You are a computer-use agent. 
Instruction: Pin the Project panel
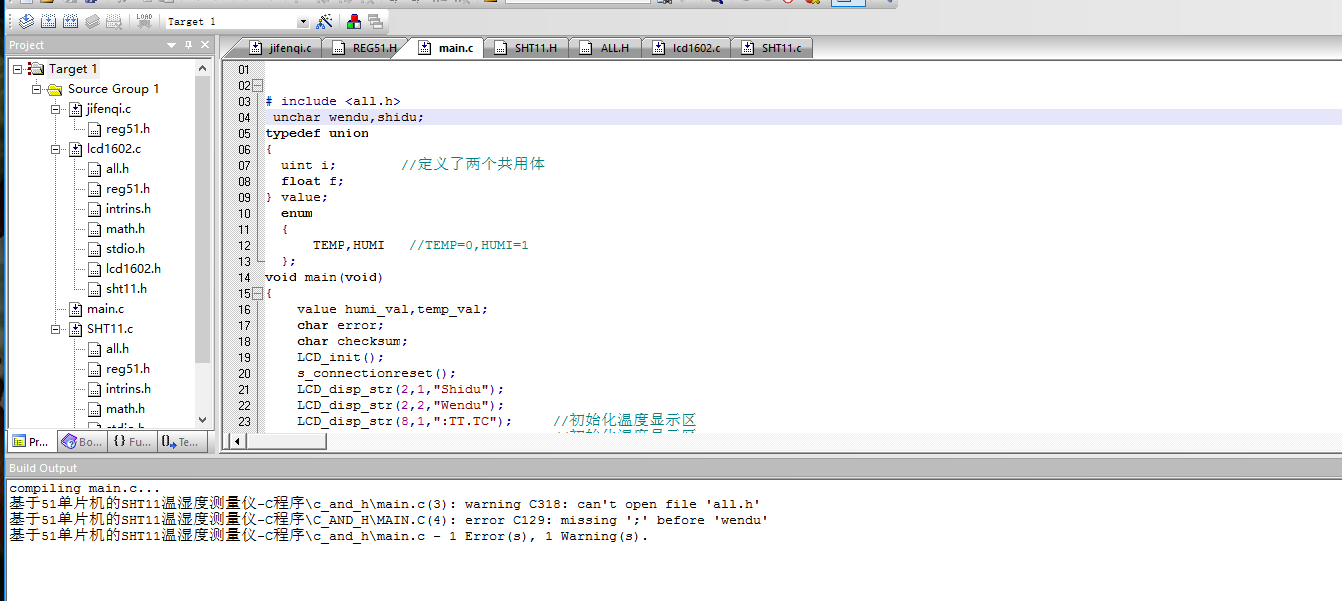(188, 45)
